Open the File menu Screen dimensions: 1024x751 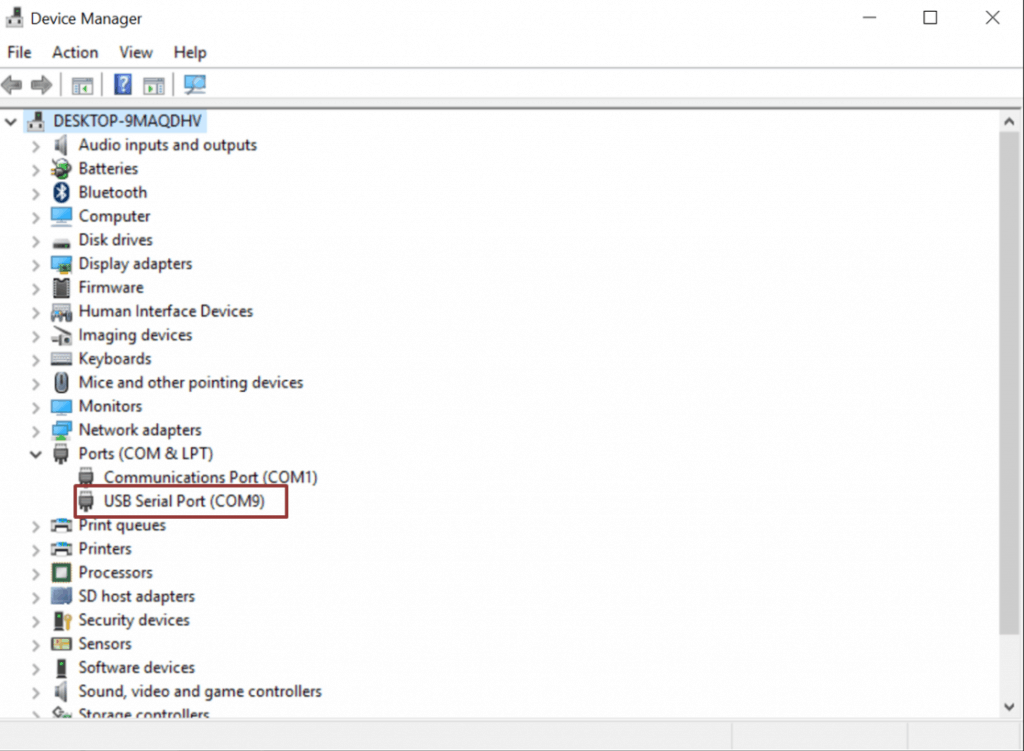pos(19,52)
